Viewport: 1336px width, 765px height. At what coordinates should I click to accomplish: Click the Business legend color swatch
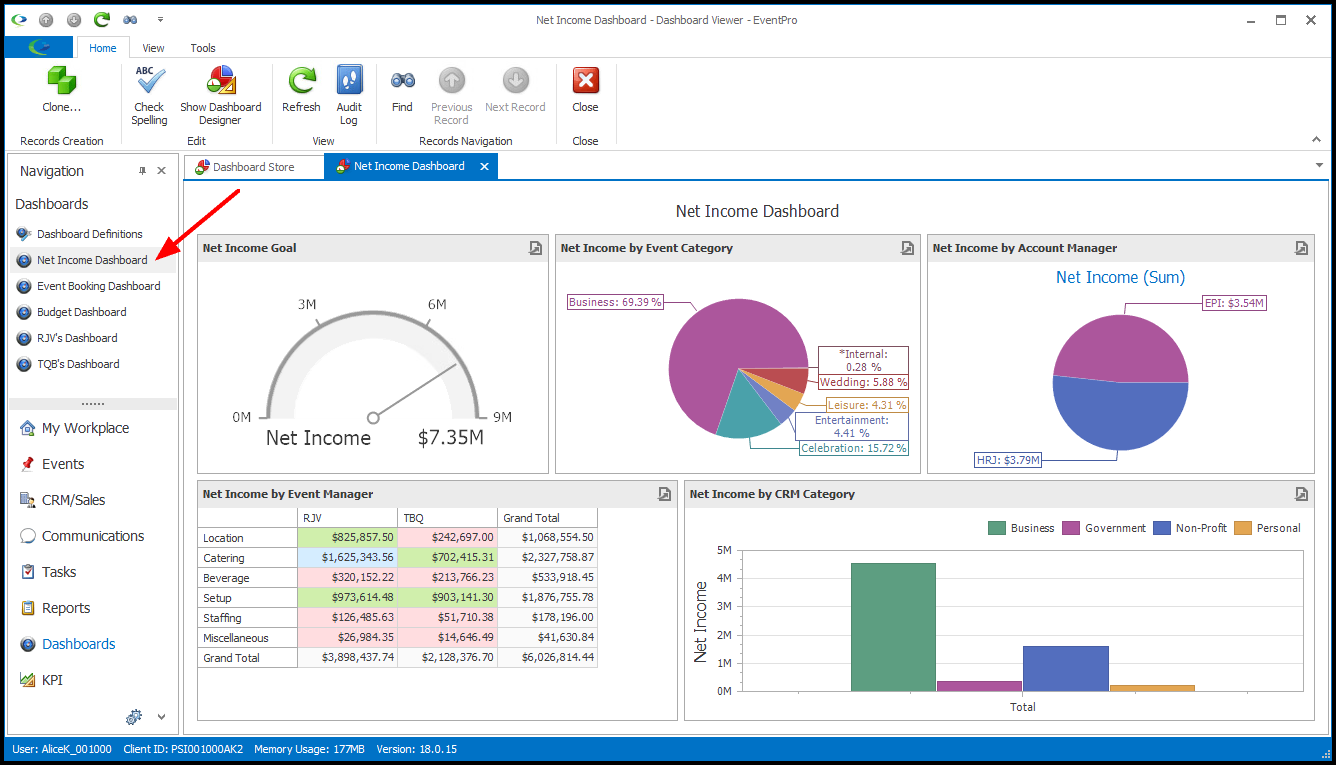pos(997,528)
